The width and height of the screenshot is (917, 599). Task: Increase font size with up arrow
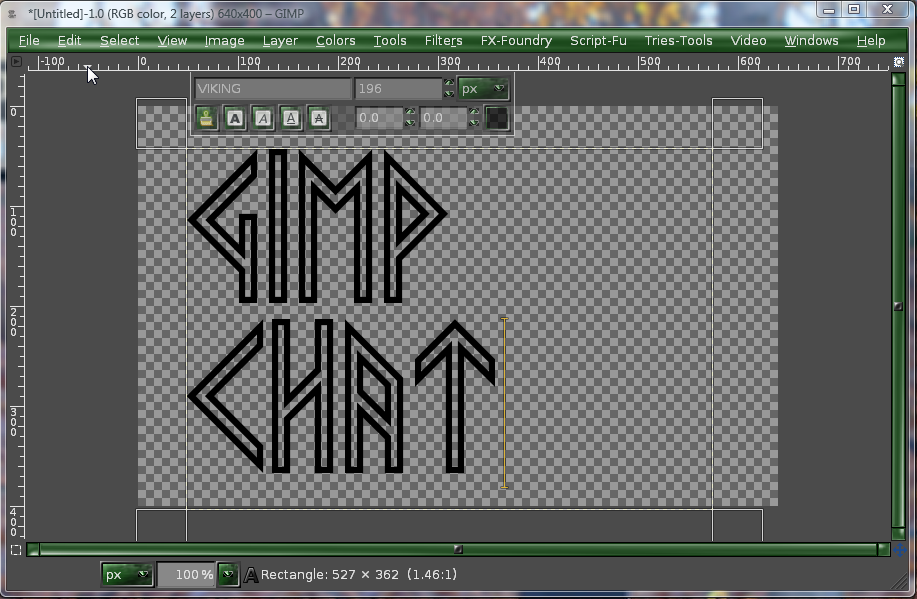pyautogui.click(x=449, y=83)
